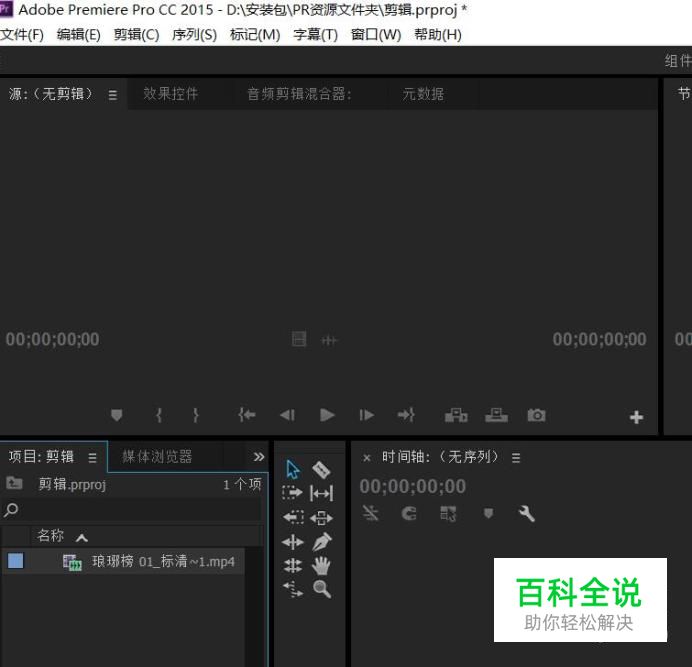
Task: Select the 源:(无剪辑) tab
Action: [x=51, y=94]
